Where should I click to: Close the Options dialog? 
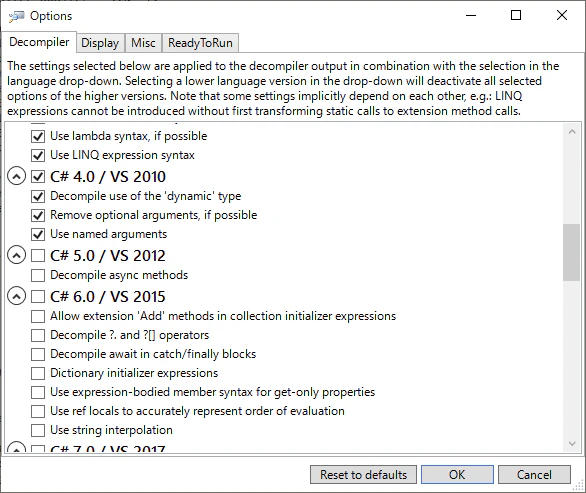562,15
